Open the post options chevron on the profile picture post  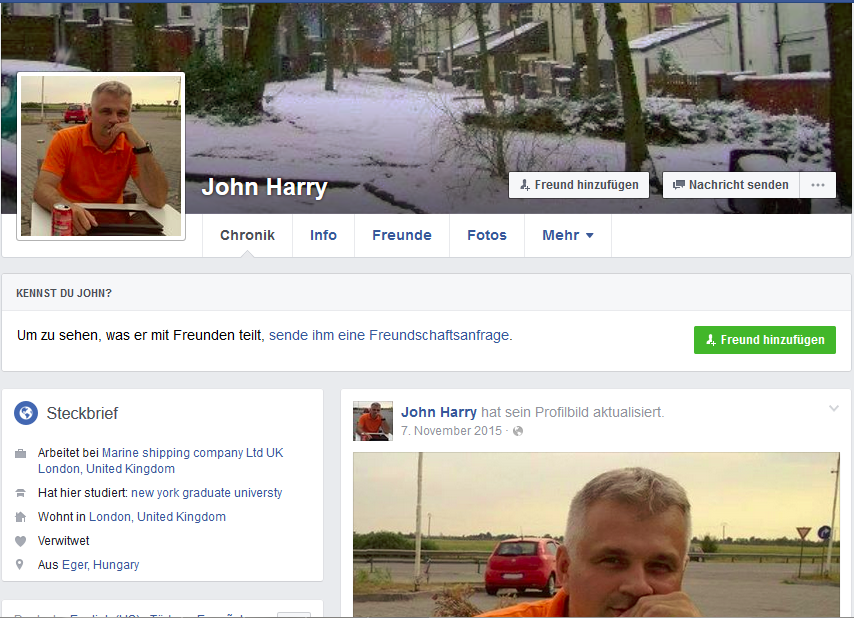833,408
